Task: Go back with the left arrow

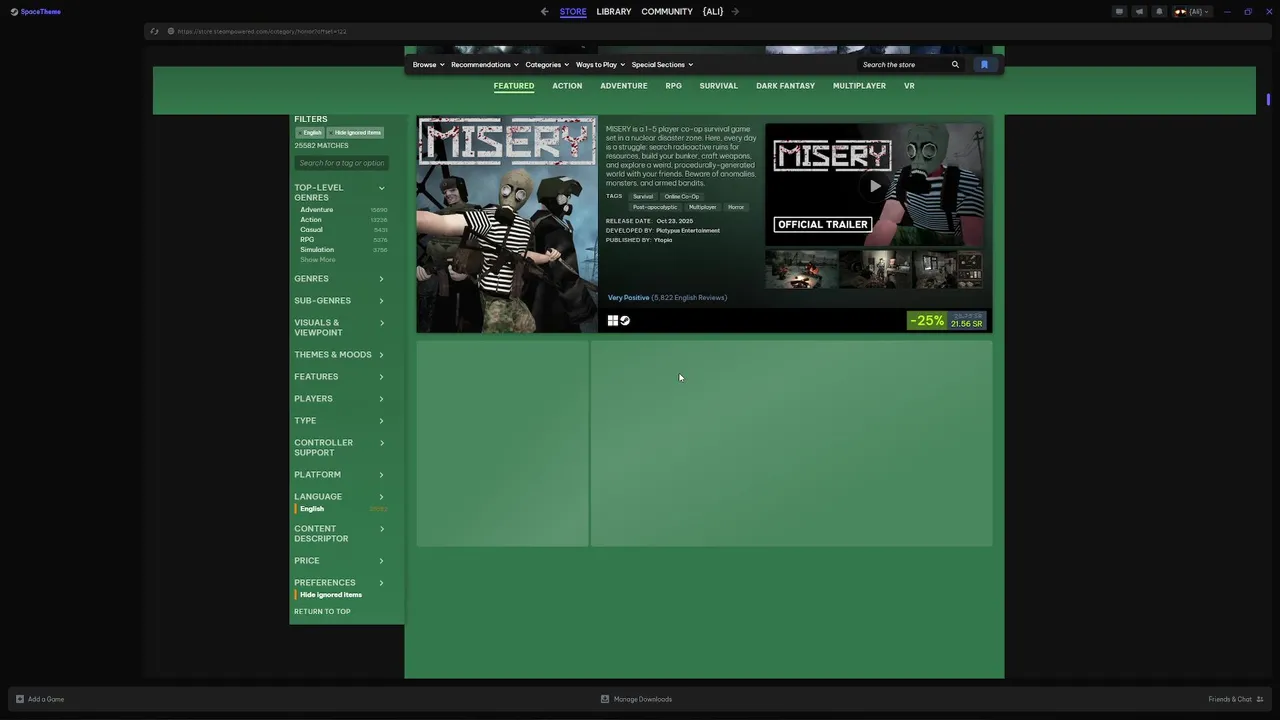Action: pyautogui.click(x=544, y=12)
